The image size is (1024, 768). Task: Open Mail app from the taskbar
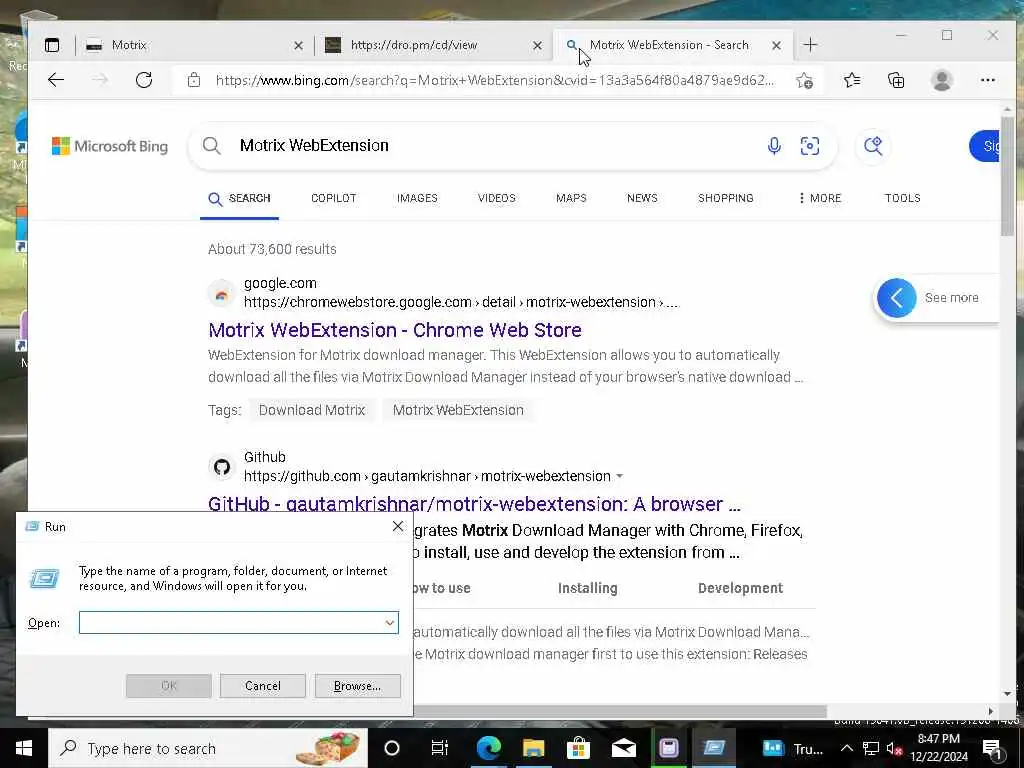tap(624, 748)
